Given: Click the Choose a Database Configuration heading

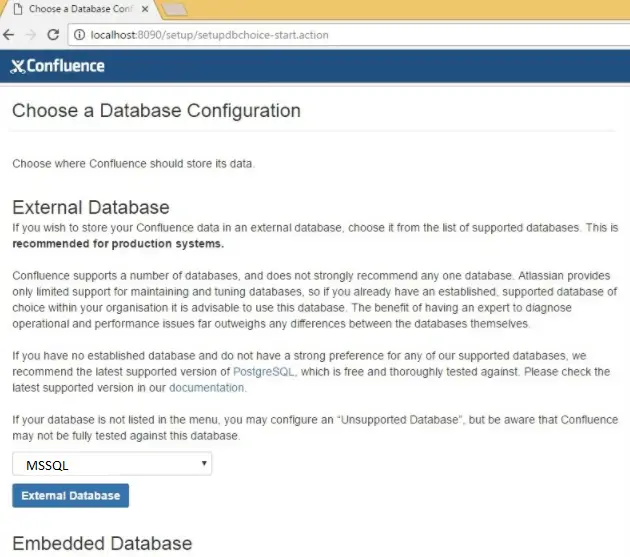Looking at the screenshot, I should click(x=156, y=111).
